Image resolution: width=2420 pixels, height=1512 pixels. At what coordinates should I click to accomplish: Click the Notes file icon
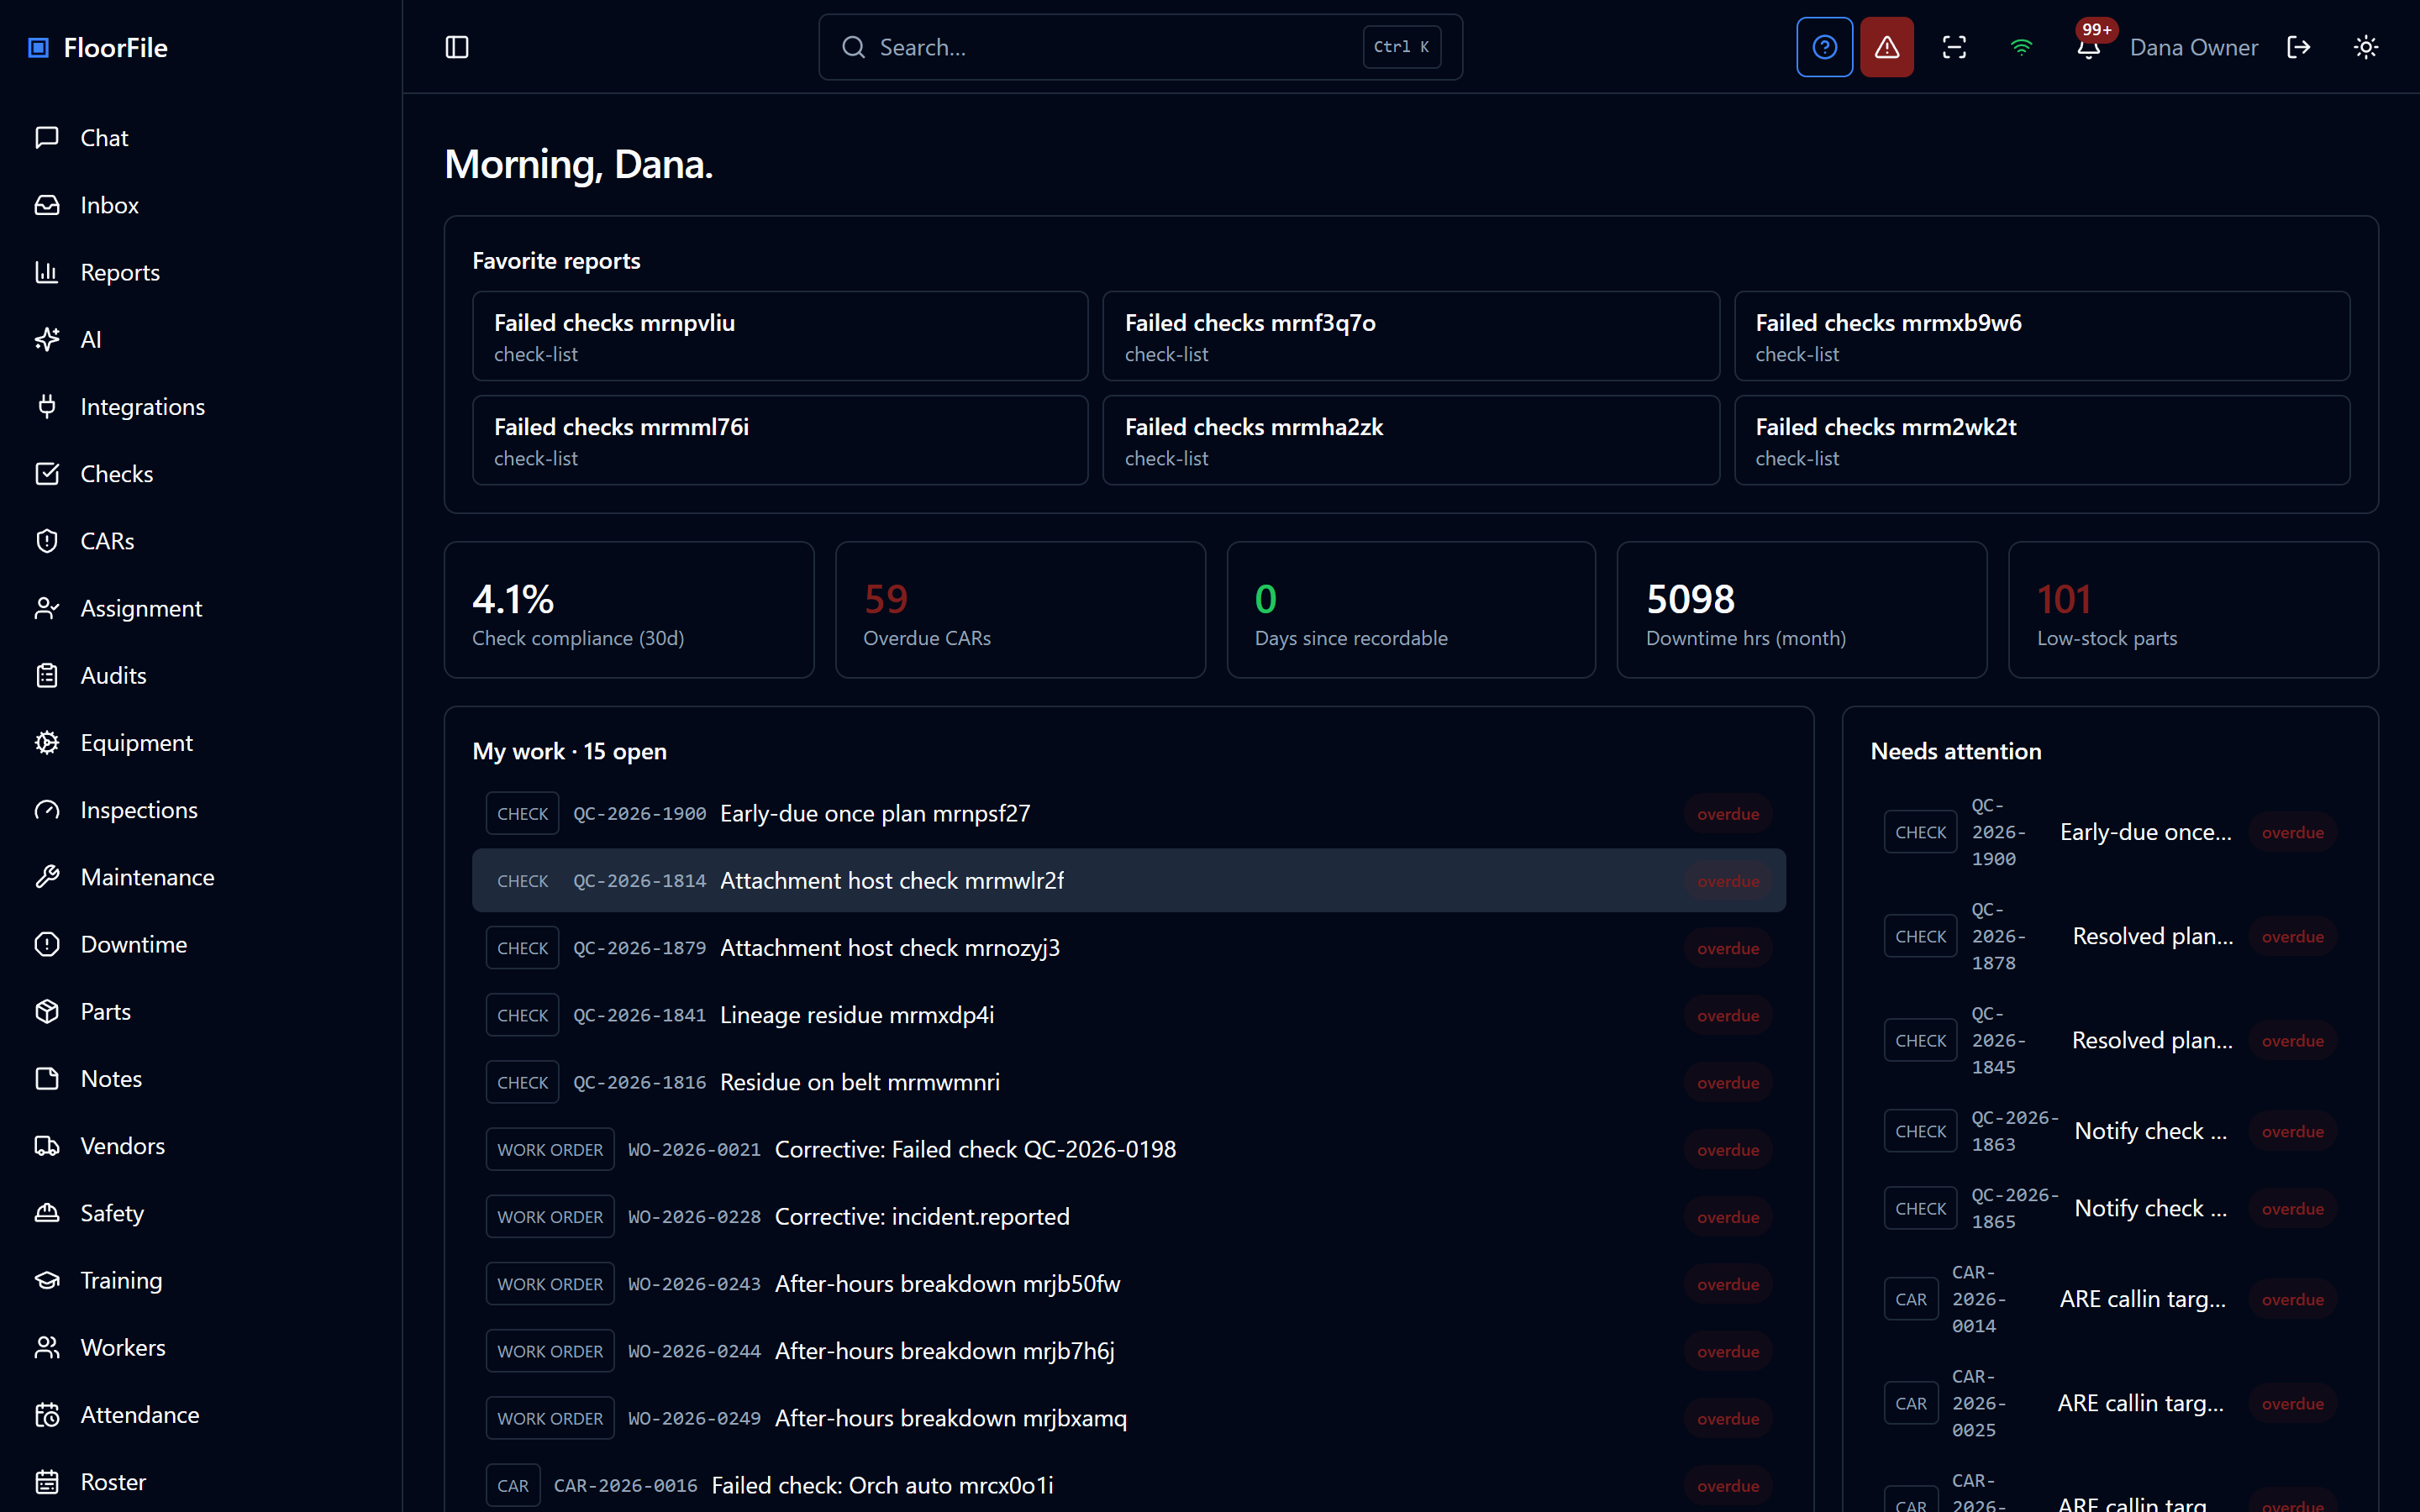pos(47,1079)
